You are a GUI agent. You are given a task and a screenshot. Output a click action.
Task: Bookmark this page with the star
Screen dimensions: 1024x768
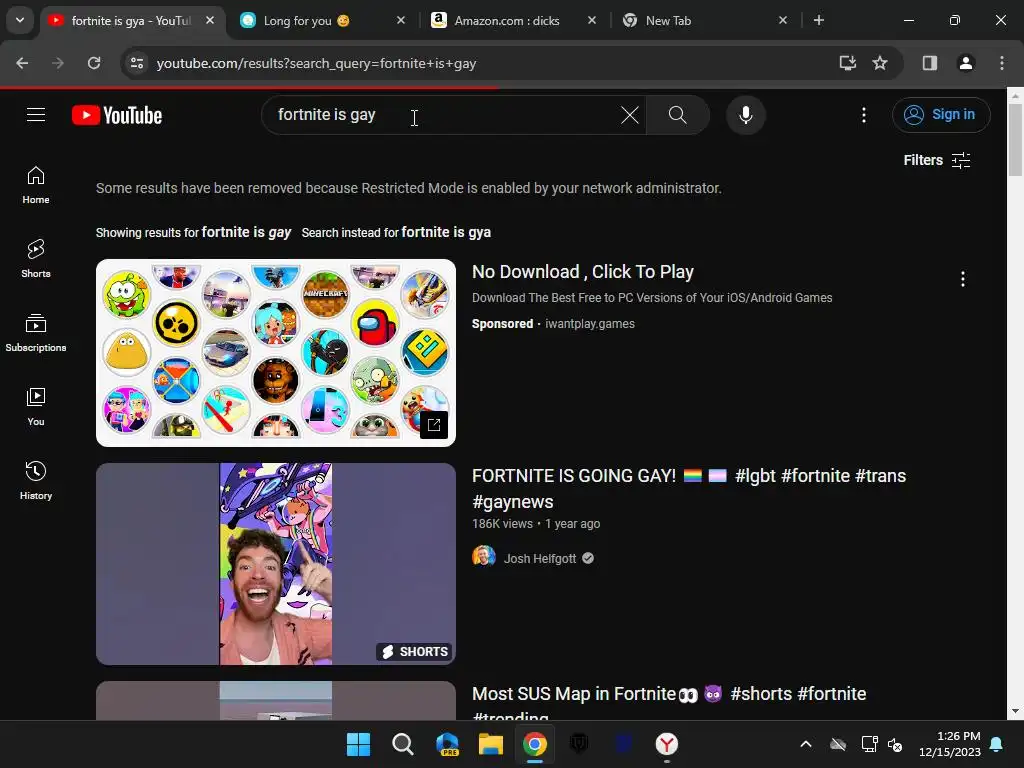[x=880, y=63]
